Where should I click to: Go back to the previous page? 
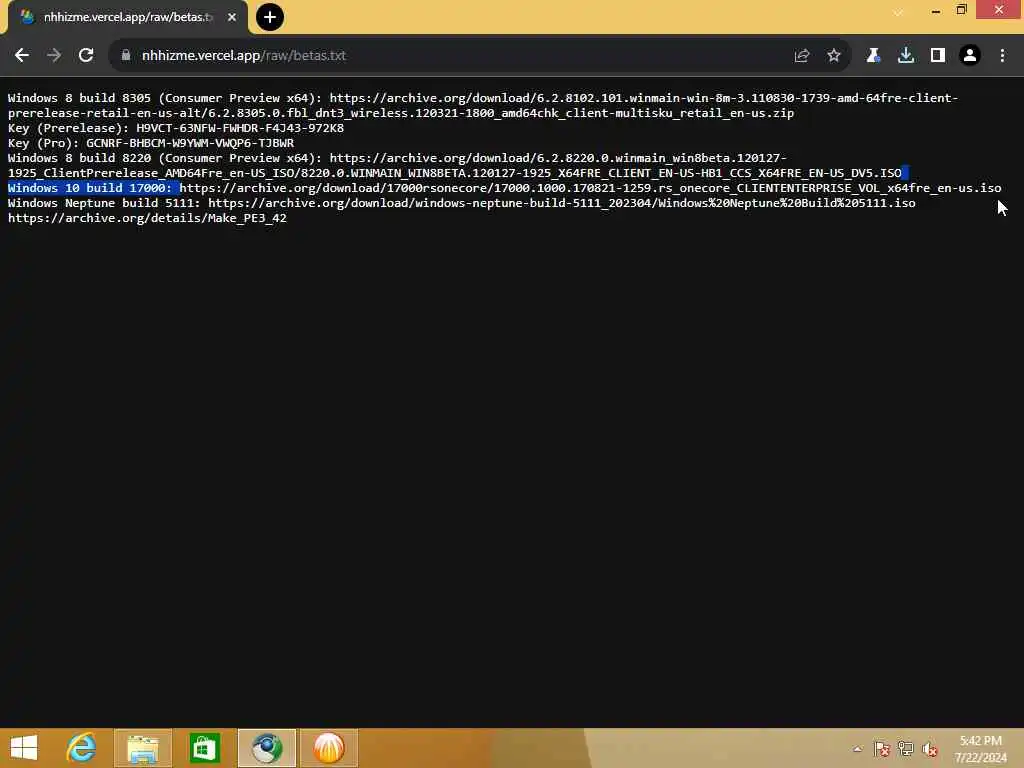22,56
